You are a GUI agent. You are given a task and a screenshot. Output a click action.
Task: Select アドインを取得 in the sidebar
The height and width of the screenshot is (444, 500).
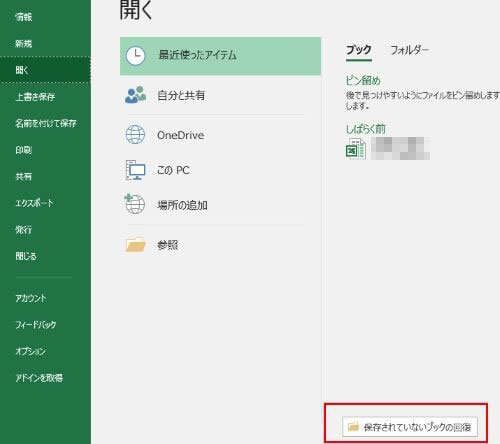click(39, 378)
